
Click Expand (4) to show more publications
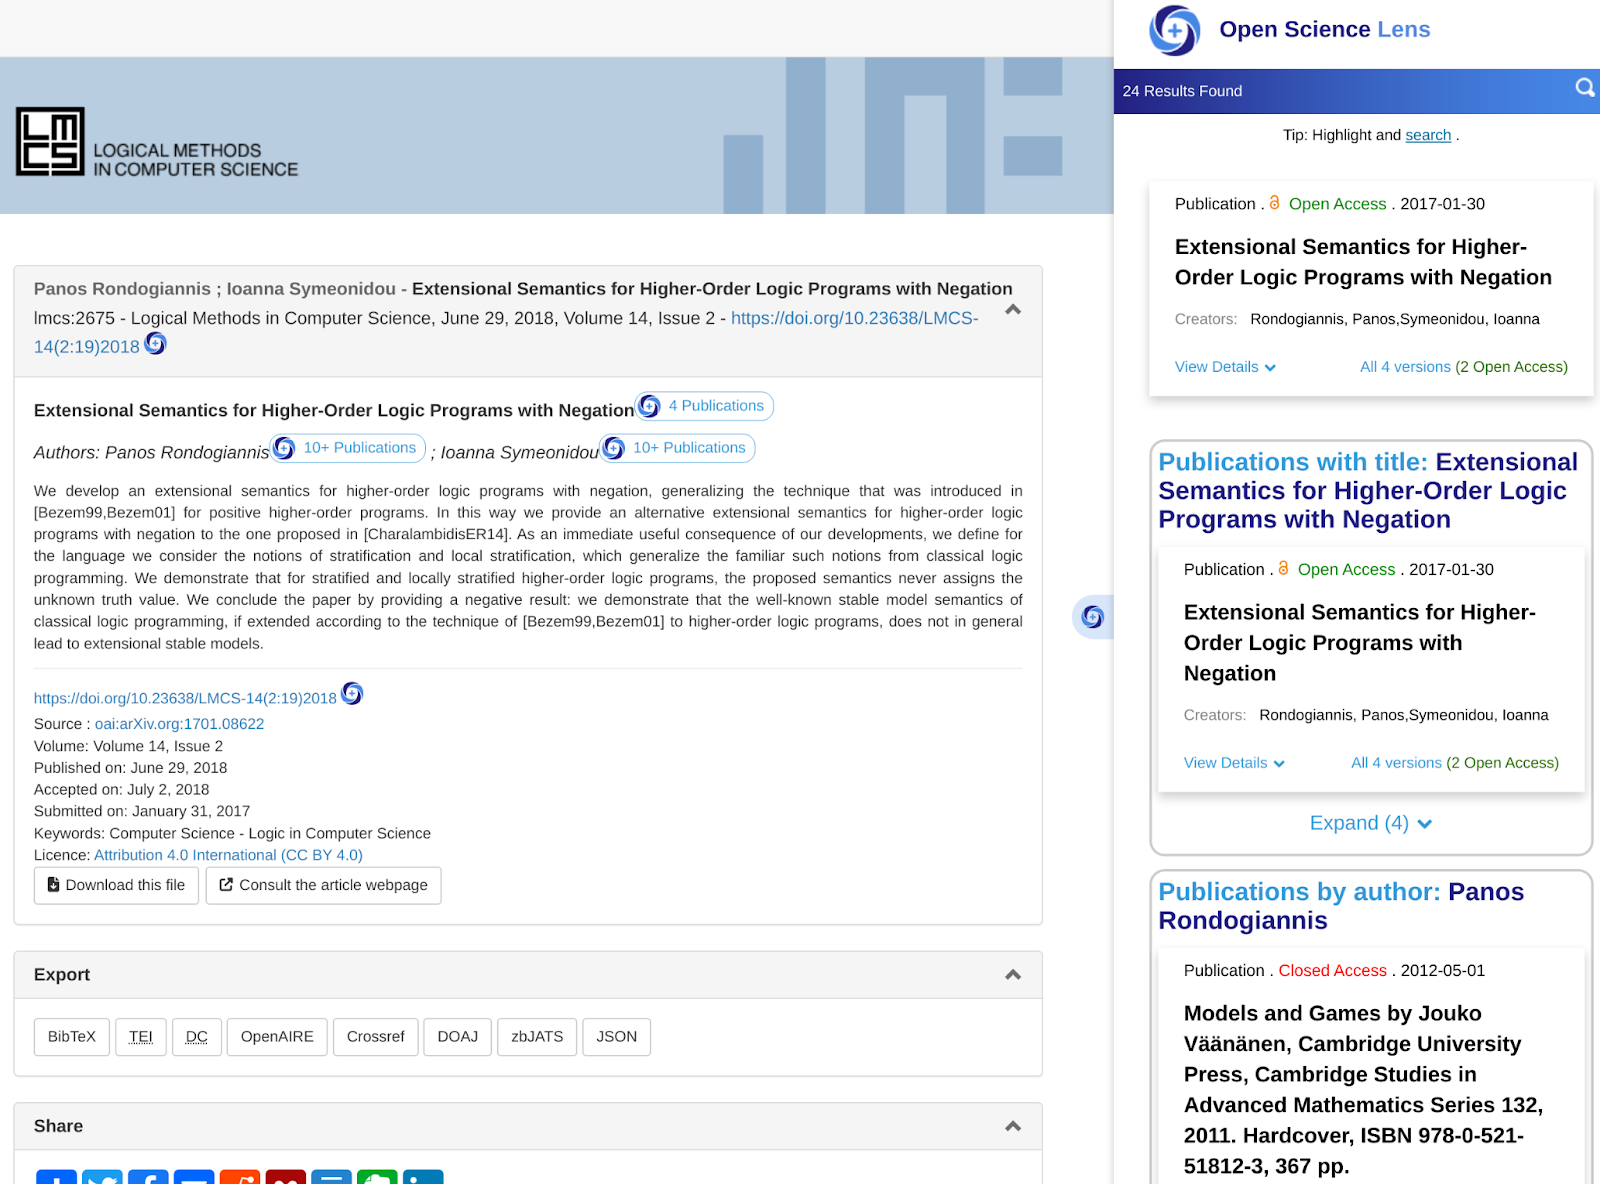coord(1371,823)
